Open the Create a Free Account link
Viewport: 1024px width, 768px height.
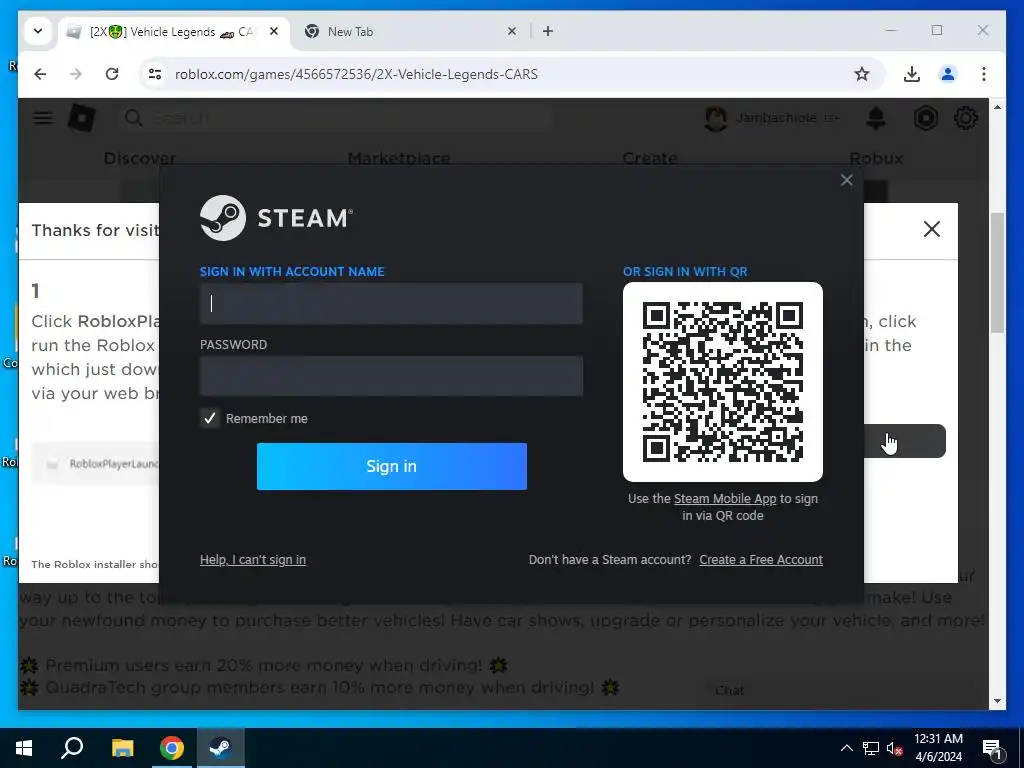[761, 560]
